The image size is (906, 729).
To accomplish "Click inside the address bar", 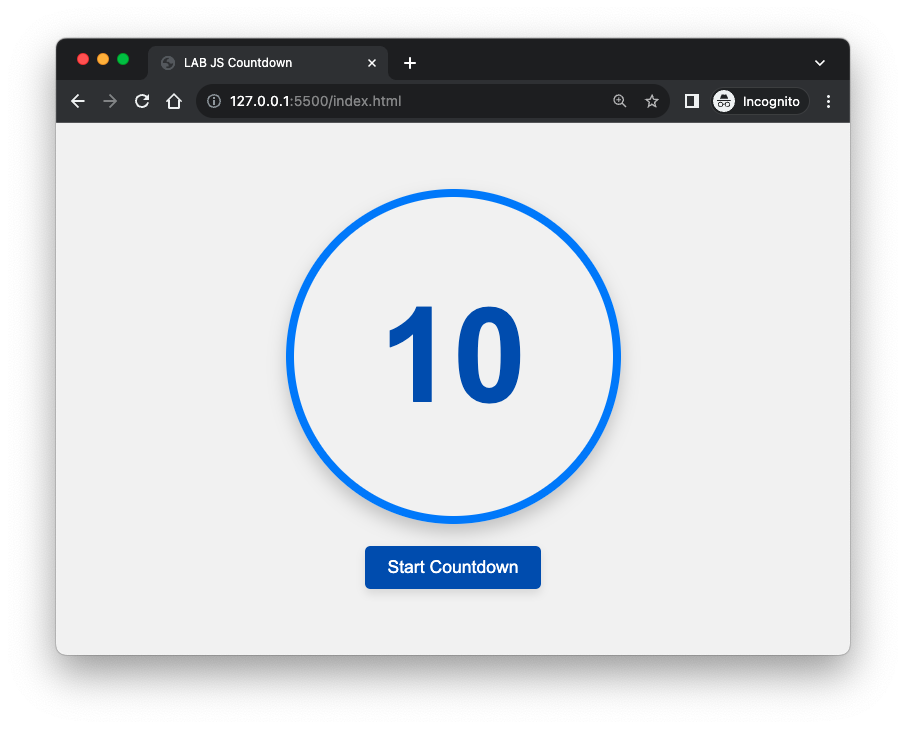I will click(400, 101).
